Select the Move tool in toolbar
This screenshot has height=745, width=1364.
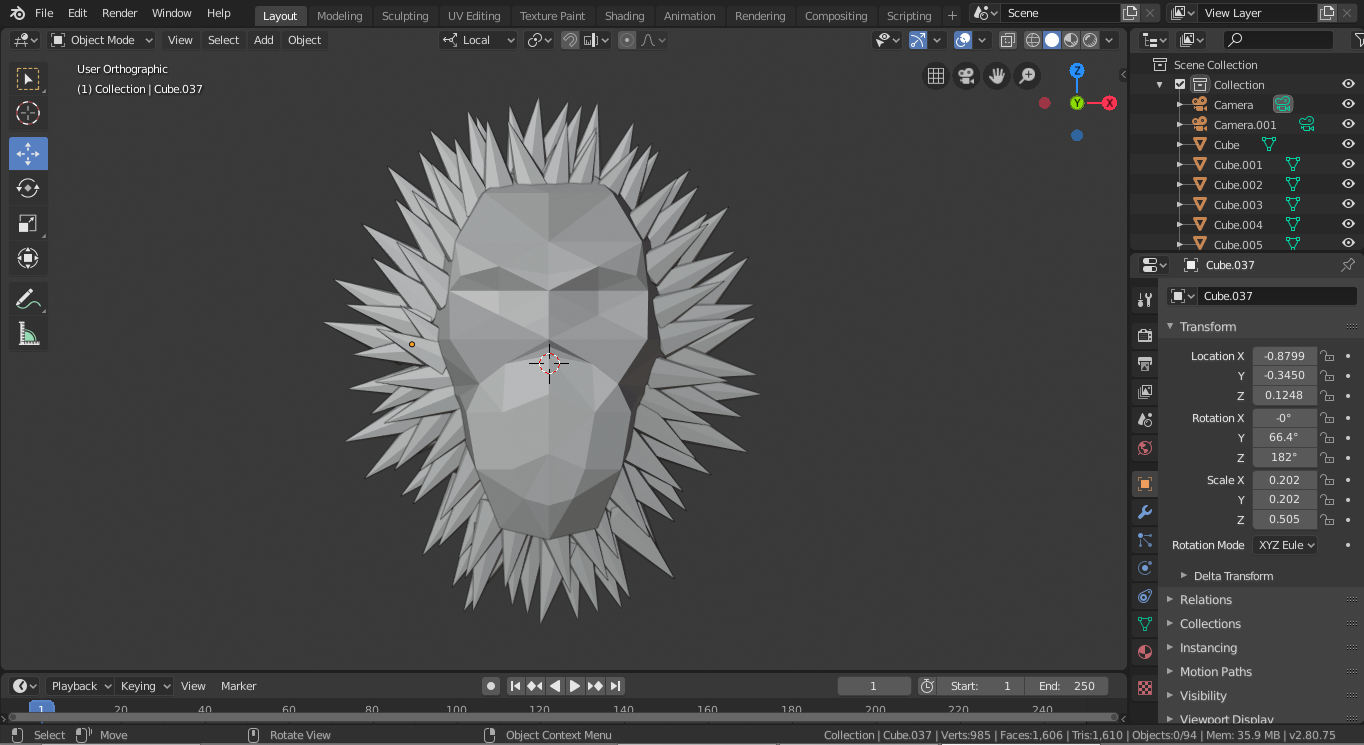point(28,154)
